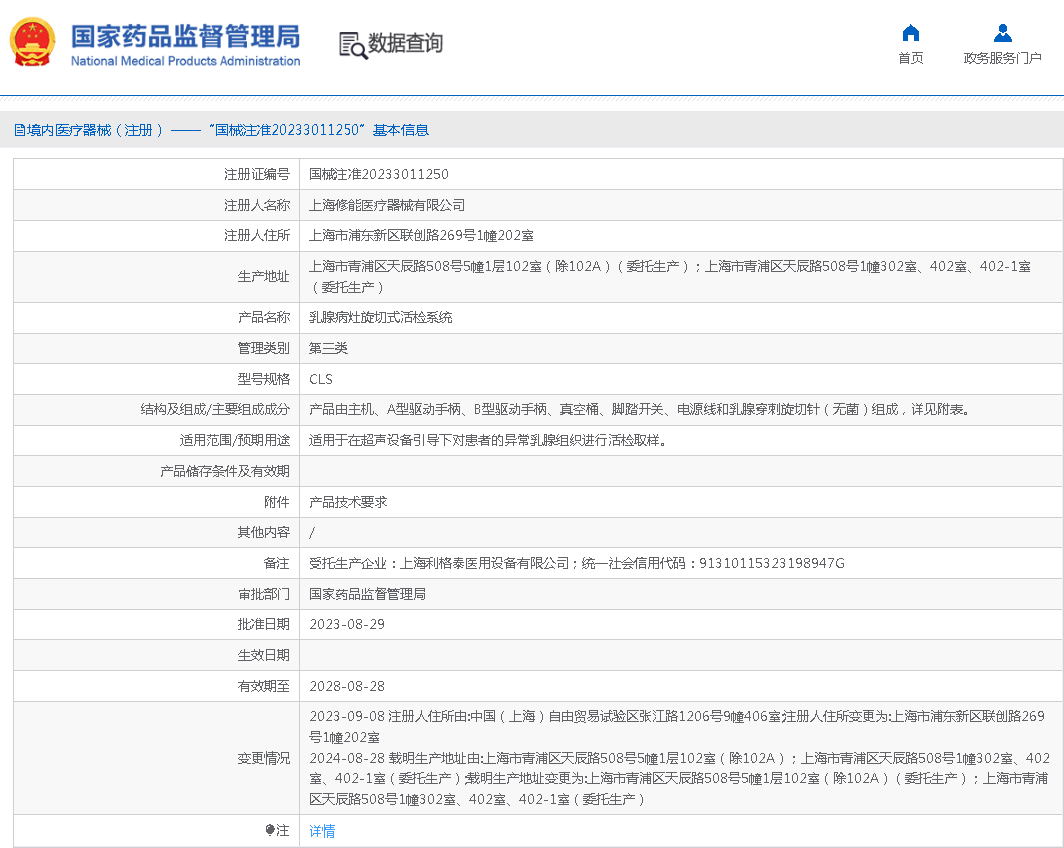Click the product name 乳腺病灶旋切式活检系统

pos(381,317)
